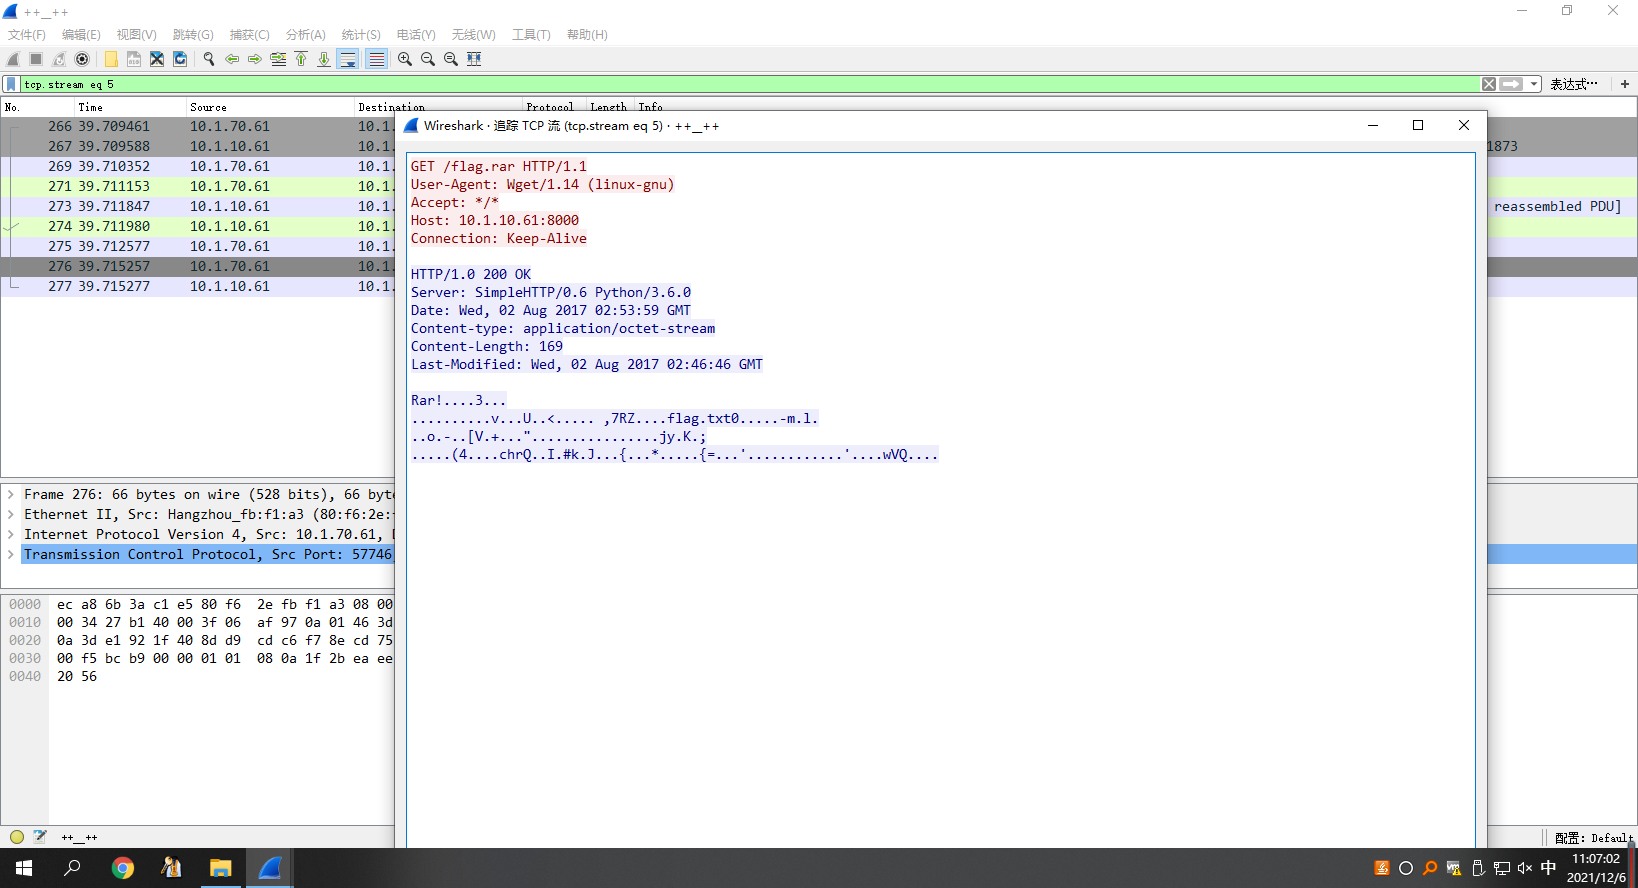Click GET /flag.rar request line in stream

(498, 166)
